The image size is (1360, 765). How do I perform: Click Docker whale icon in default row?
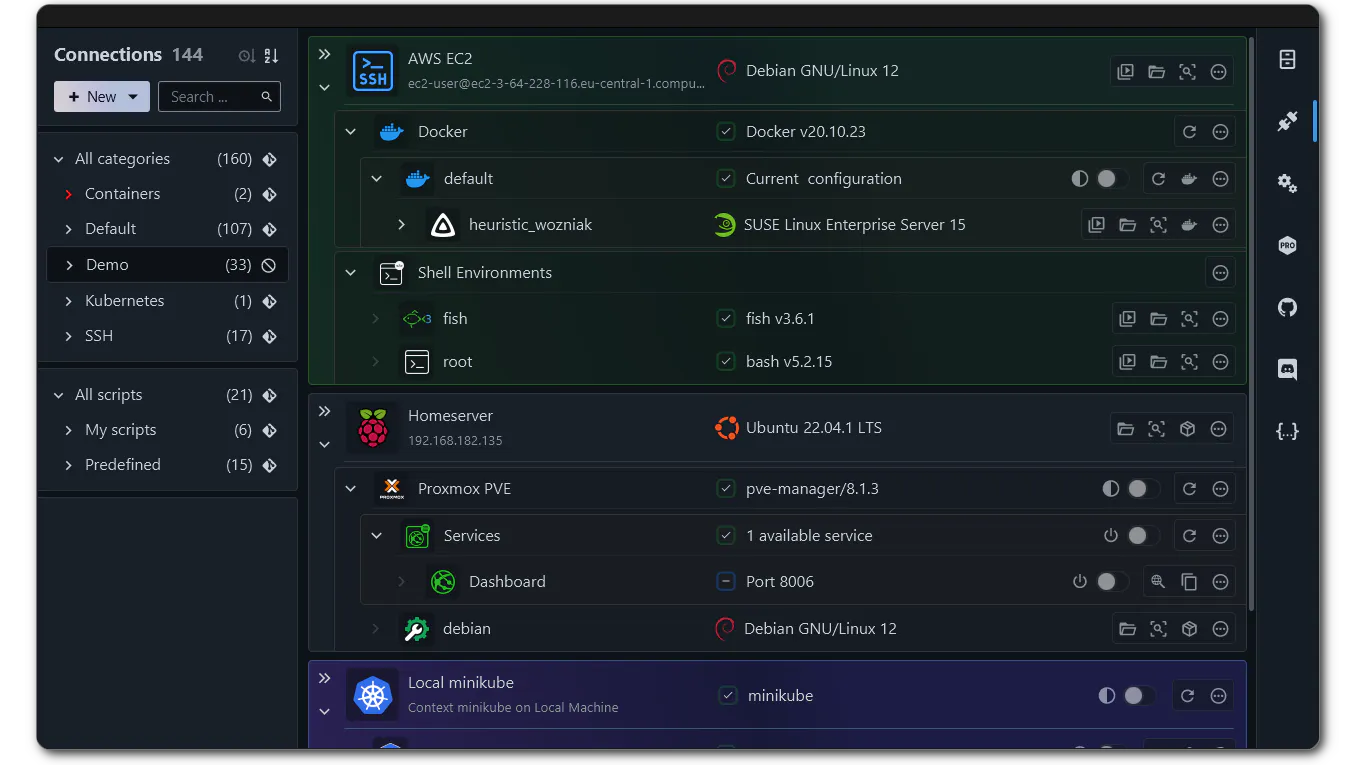[1189, 179]
